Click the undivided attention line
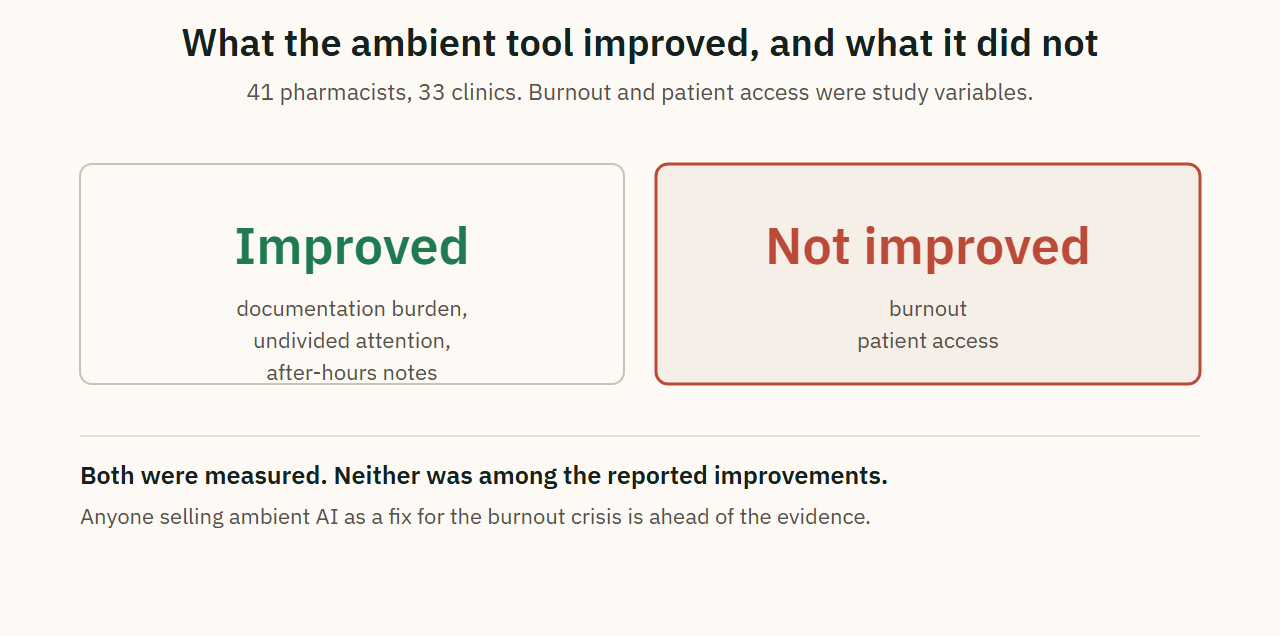The height and width of the screenshot is (636, 1280). [x=352, y=341]
